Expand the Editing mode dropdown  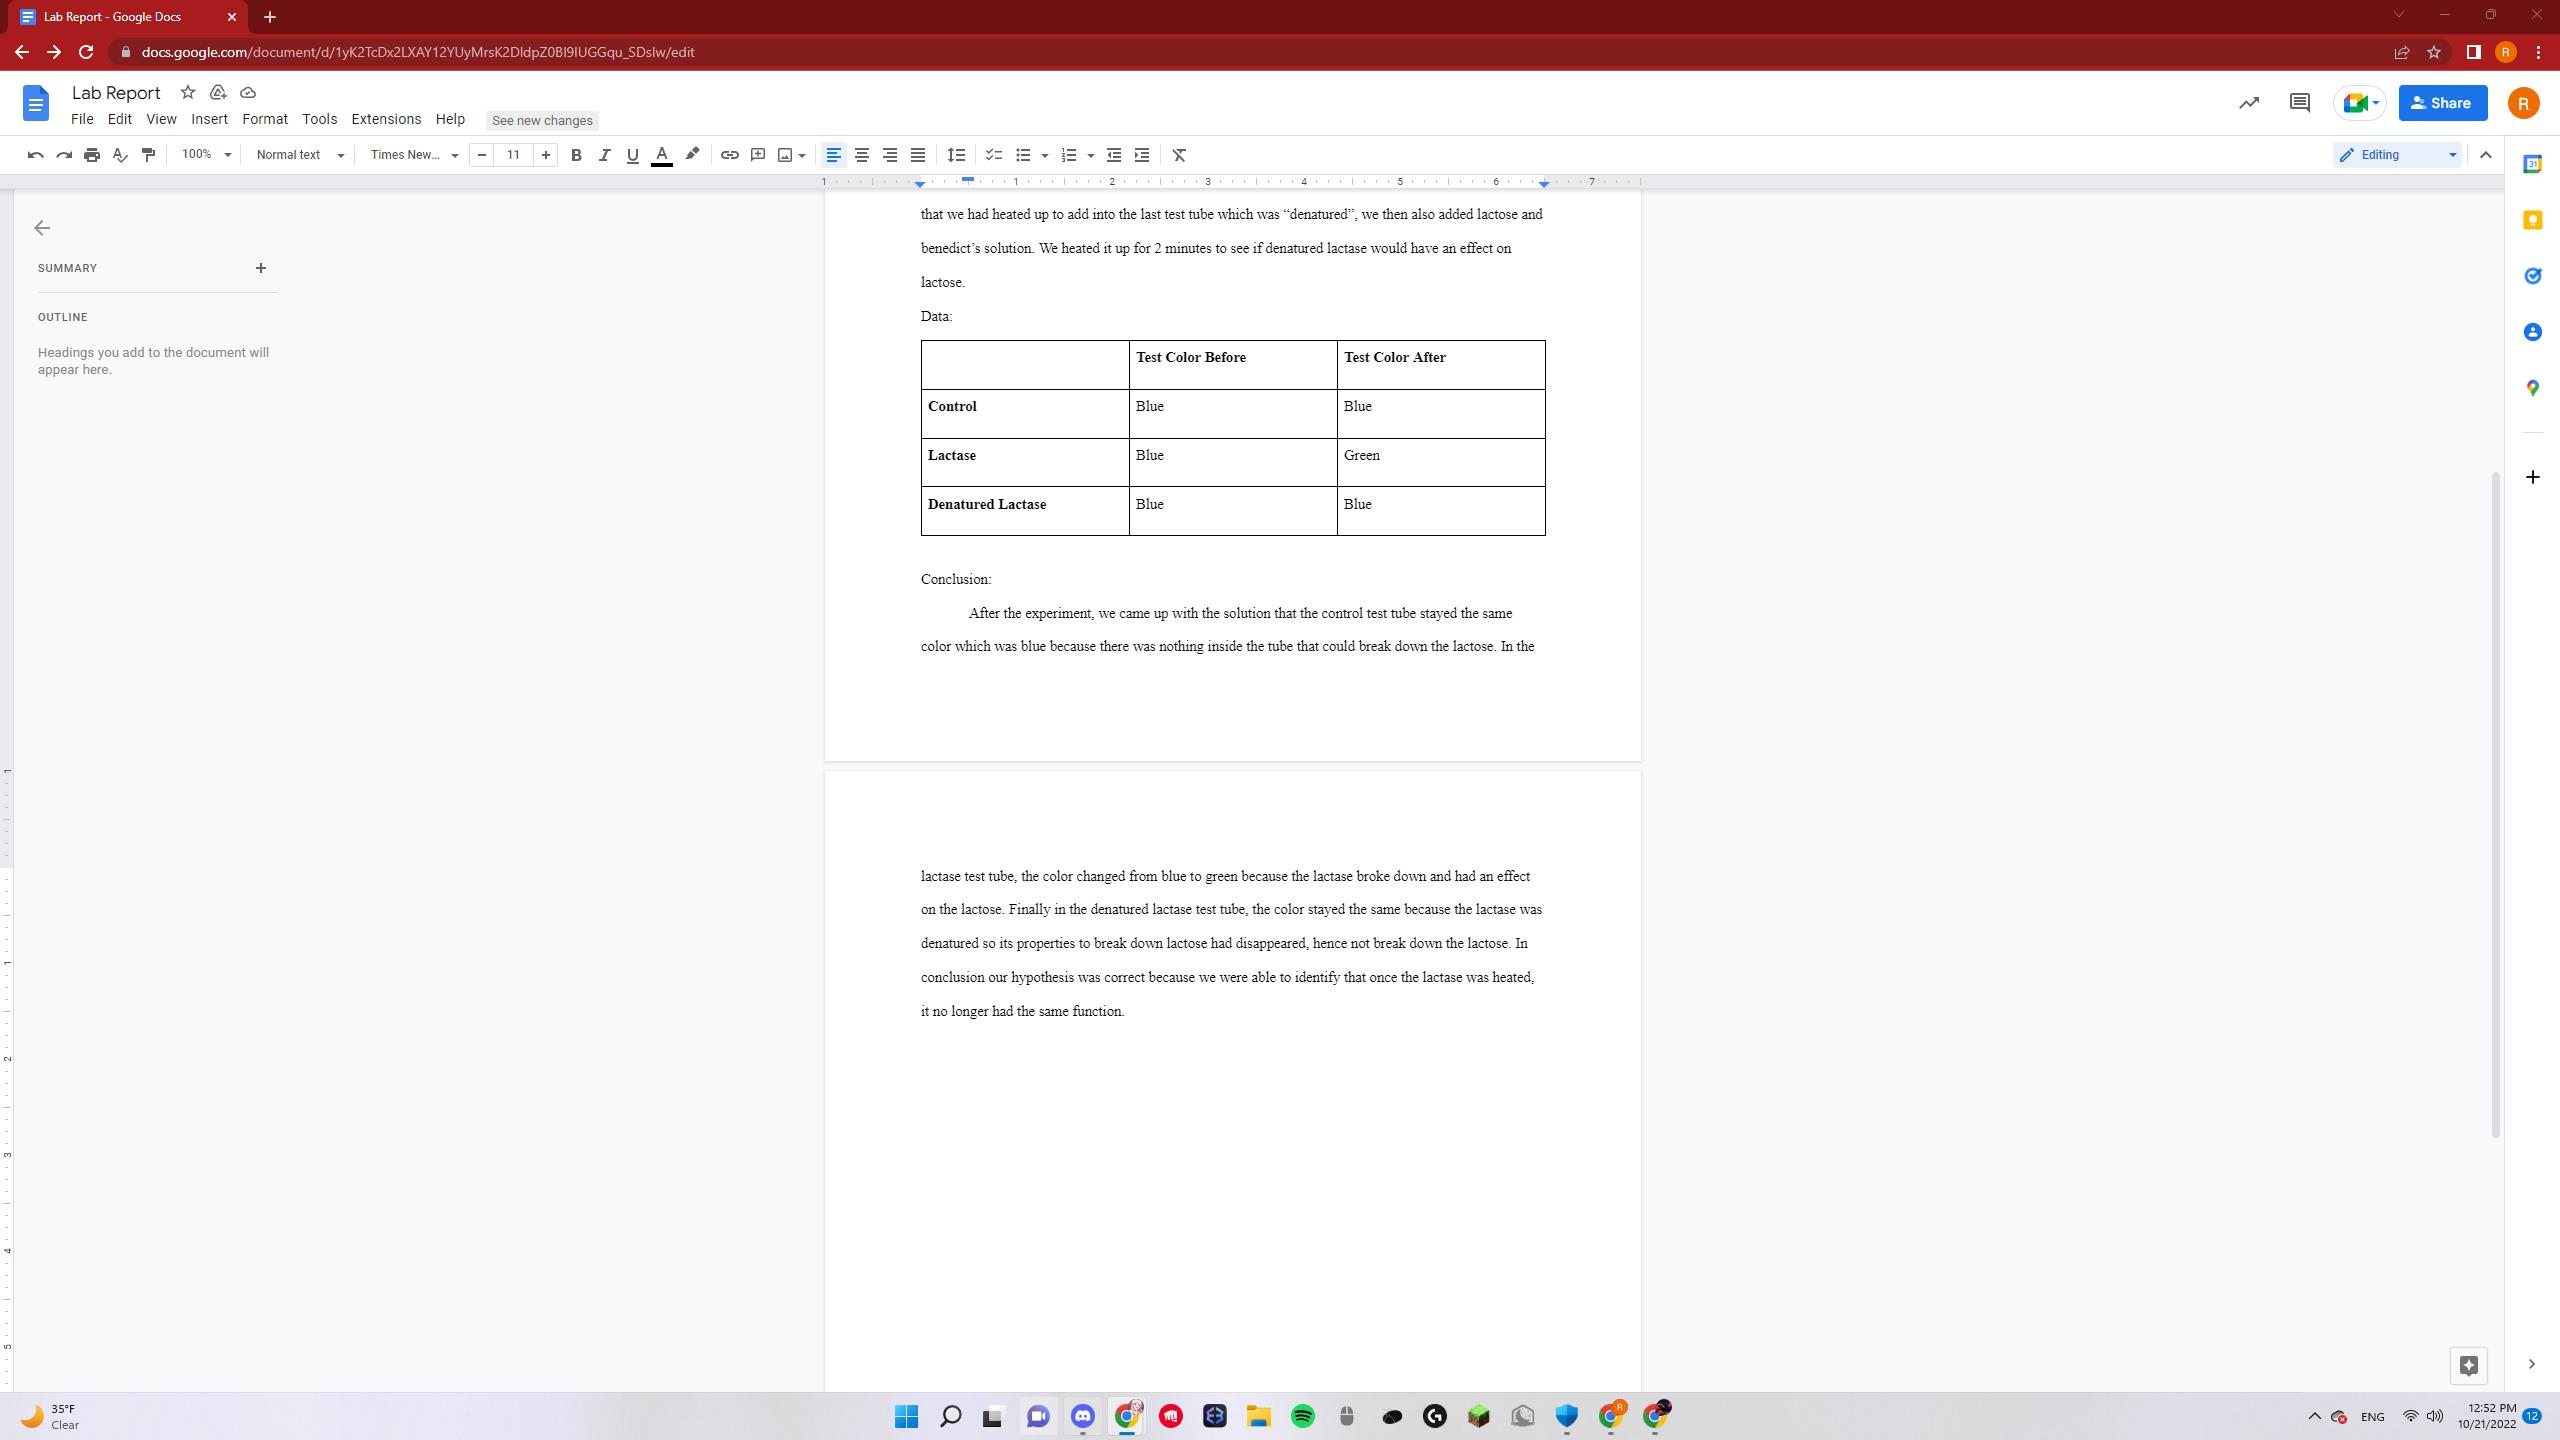click(x=2397, y=155)
